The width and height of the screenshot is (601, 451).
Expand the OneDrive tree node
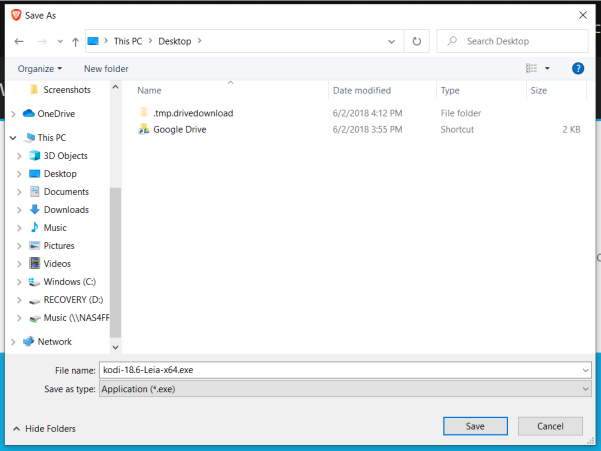click(13, 114)
